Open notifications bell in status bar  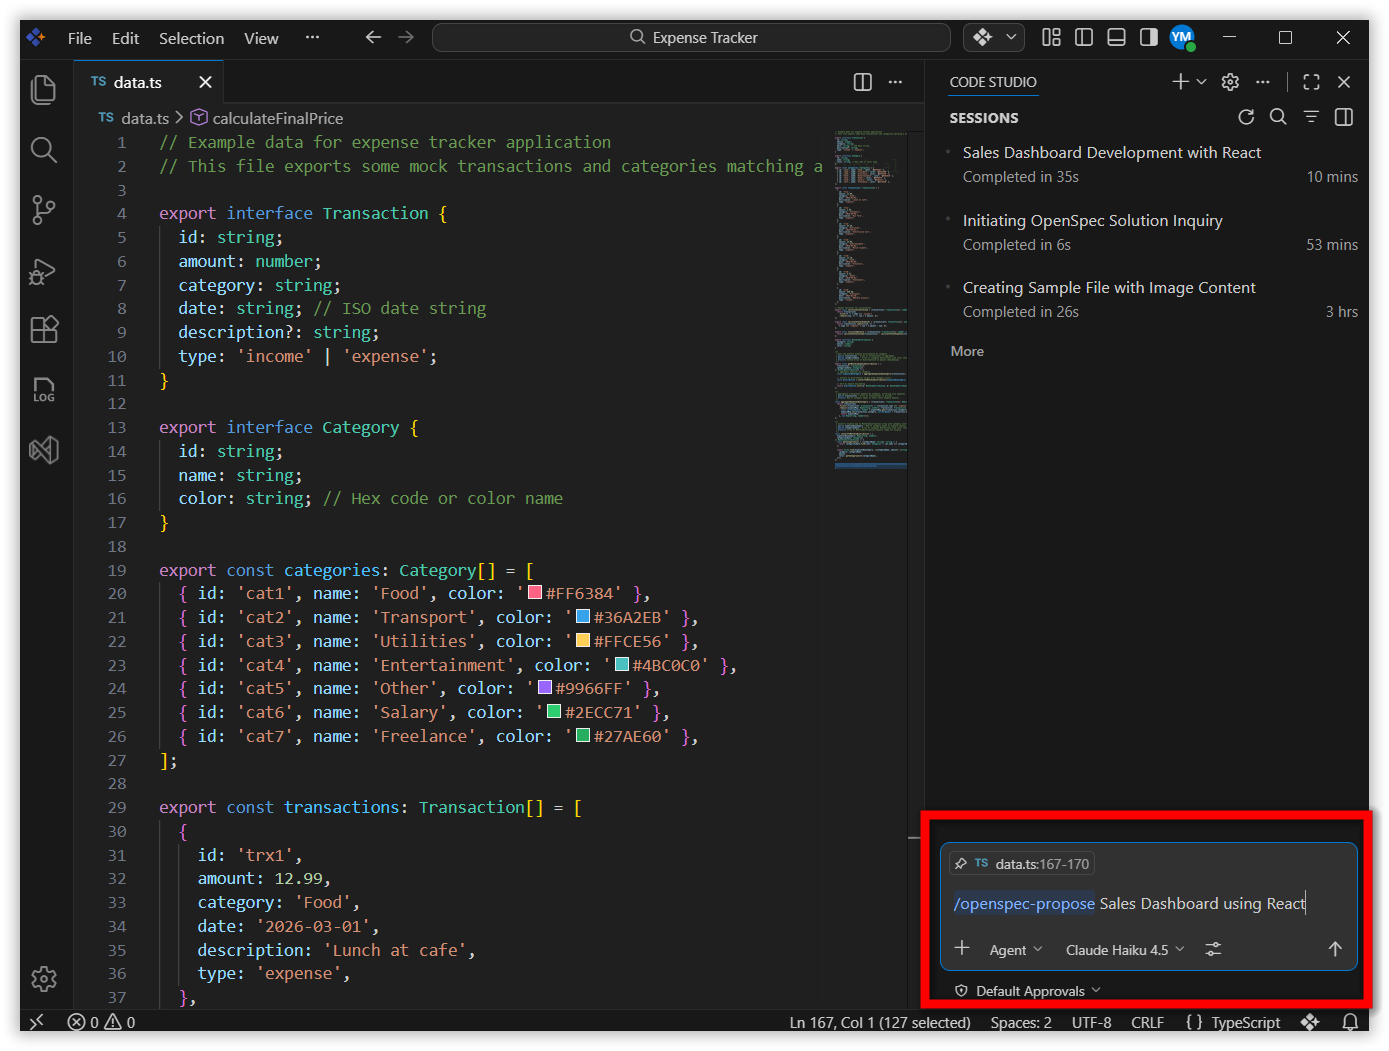tap(1350, 1022)
